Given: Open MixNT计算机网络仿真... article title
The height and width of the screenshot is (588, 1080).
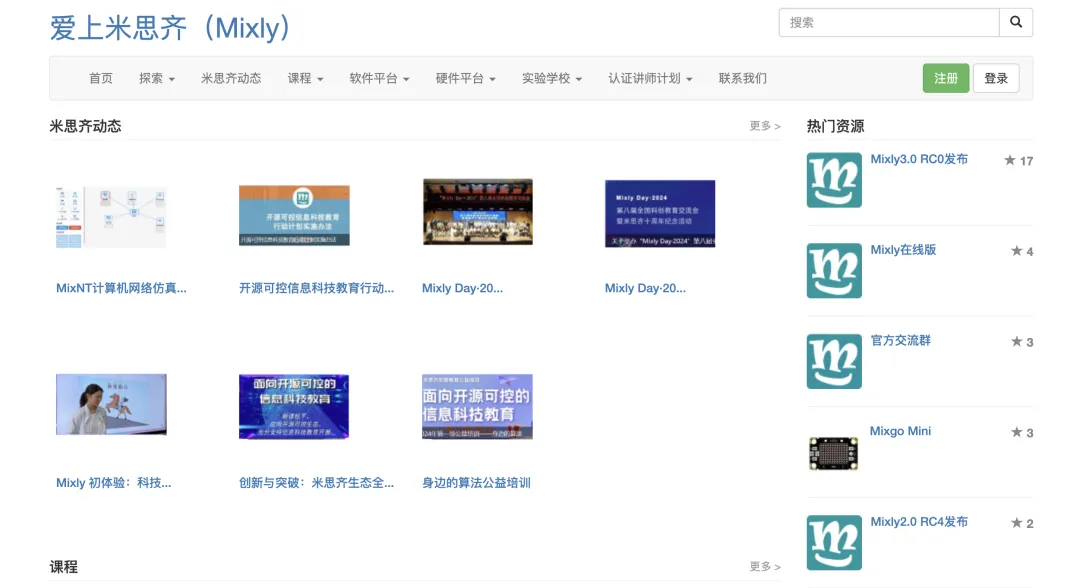Looking at the screenshot, I should click(x=121, y=288).
